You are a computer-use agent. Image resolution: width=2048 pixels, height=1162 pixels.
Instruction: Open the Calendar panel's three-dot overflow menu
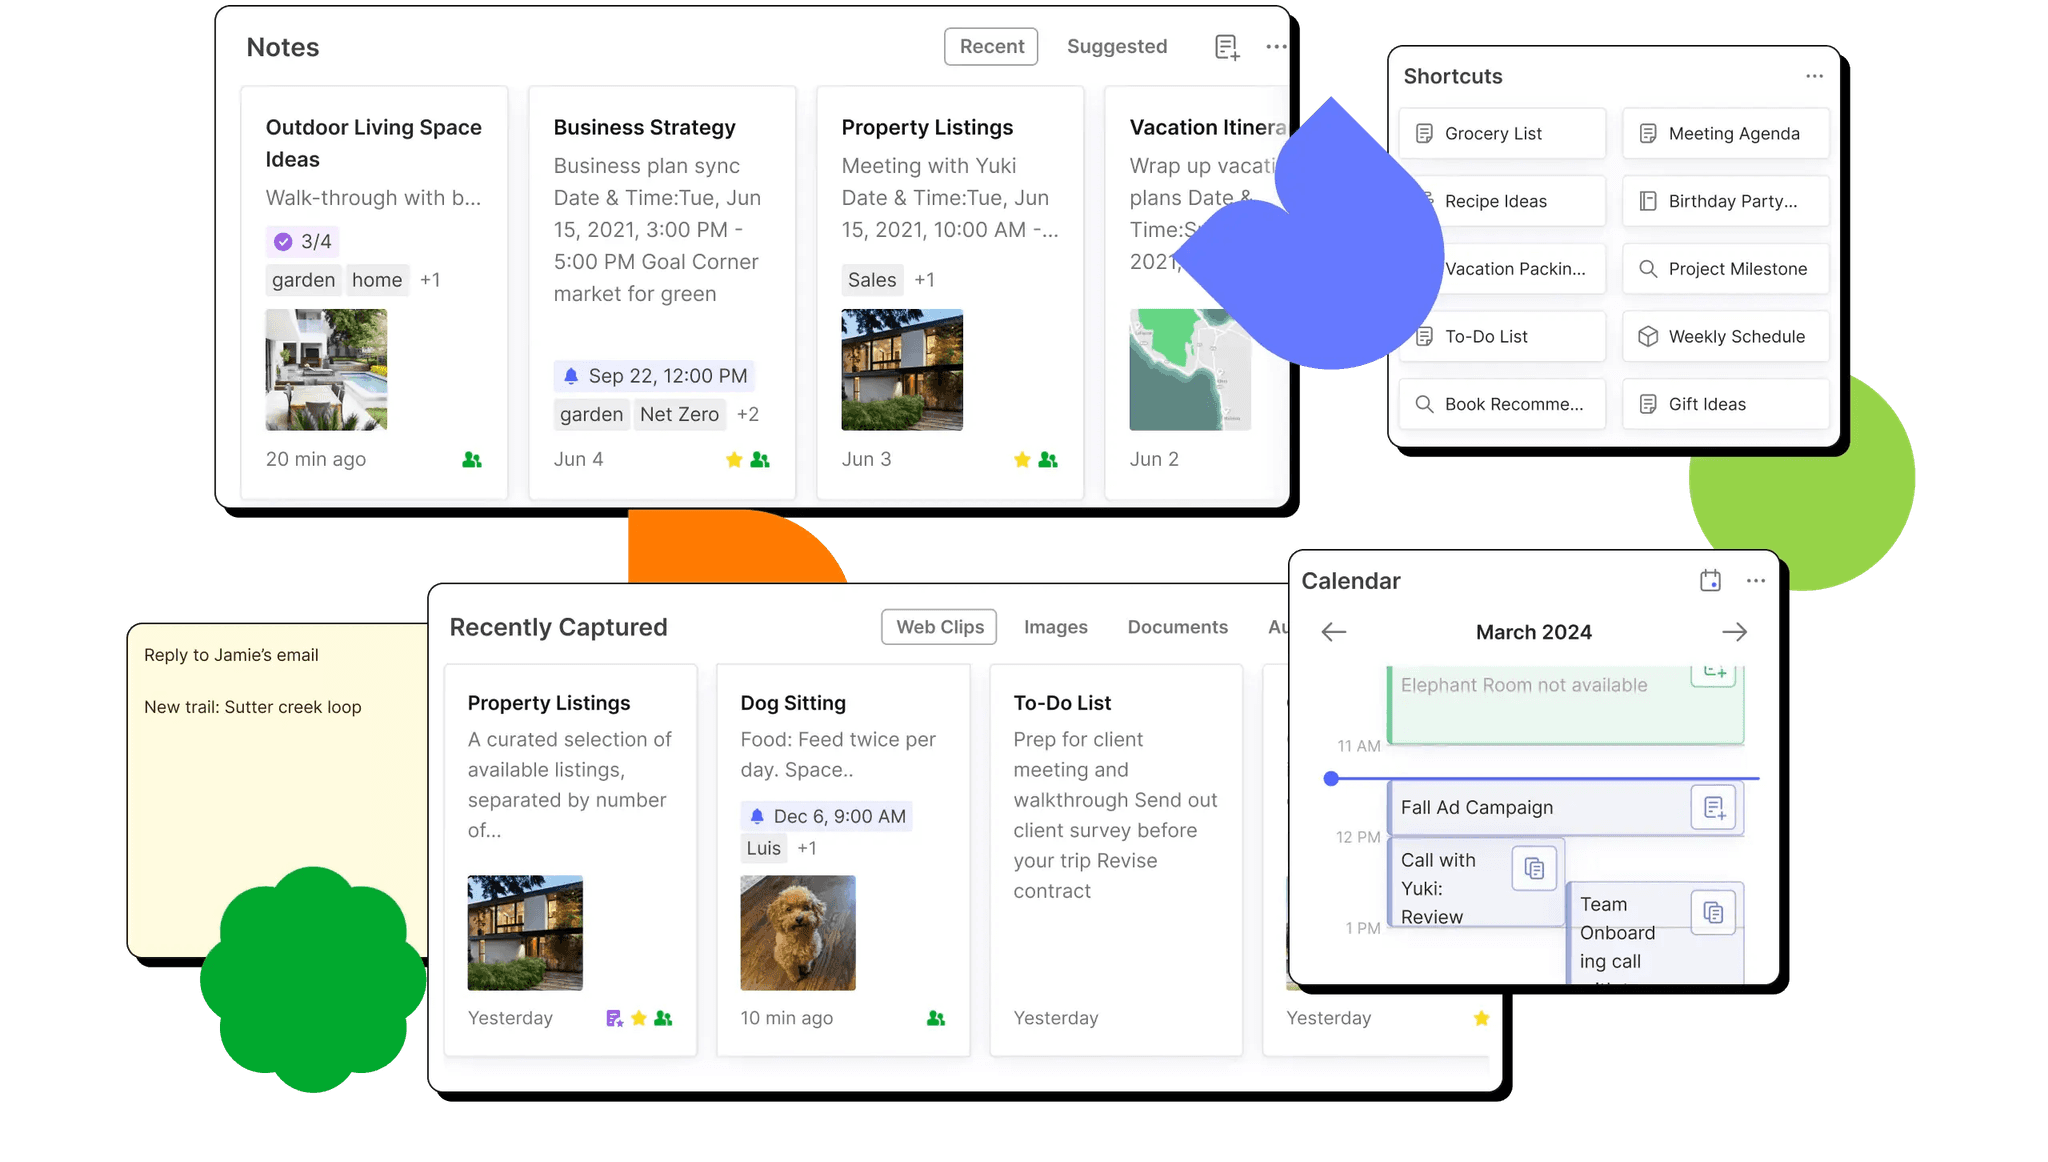tap(1756, 580)
